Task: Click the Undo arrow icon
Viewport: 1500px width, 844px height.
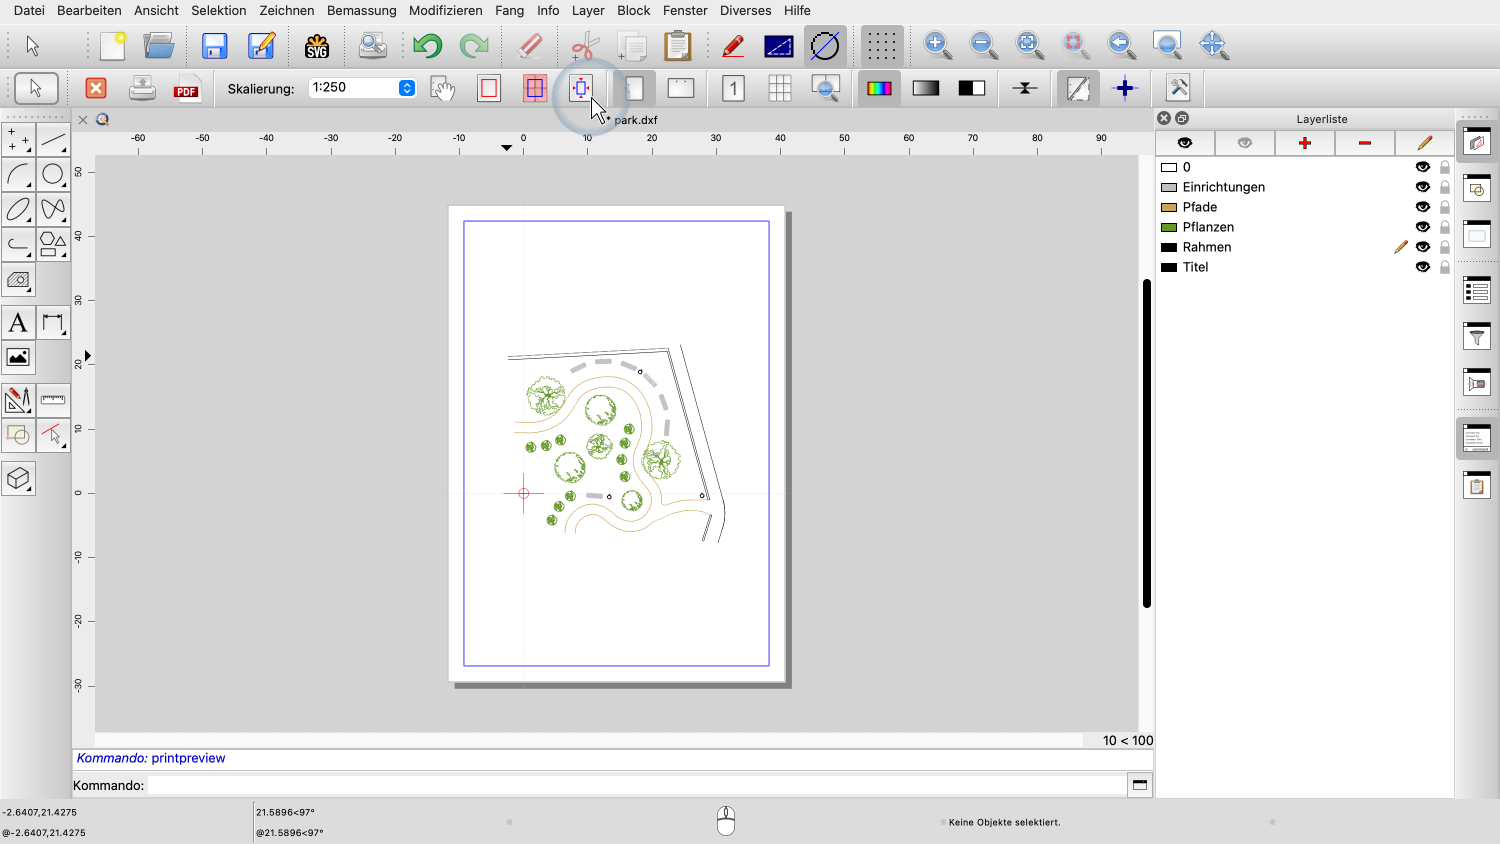Action: coord(427,46)
